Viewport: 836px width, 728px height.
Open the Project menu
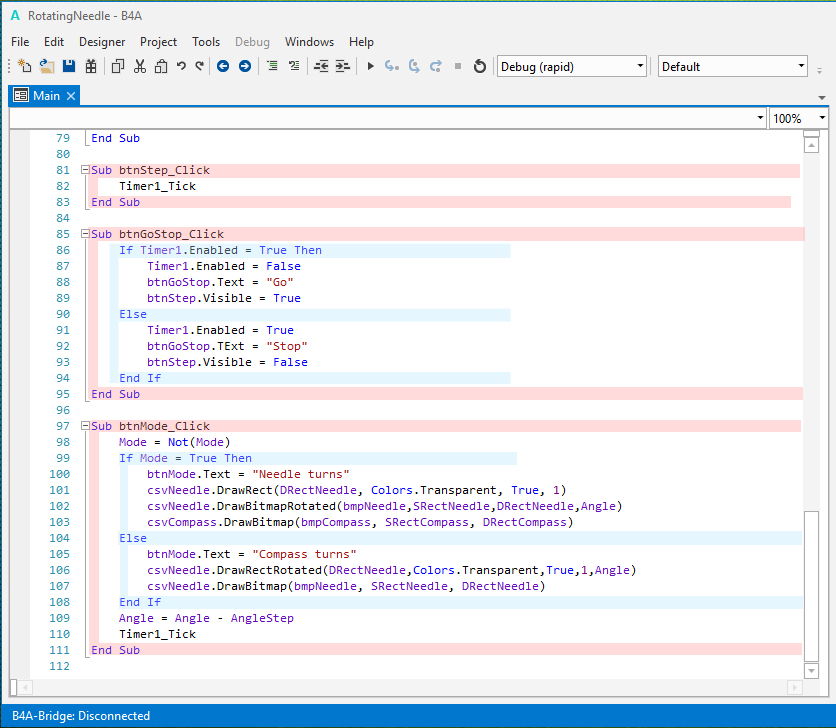click(x=158, y=42)
